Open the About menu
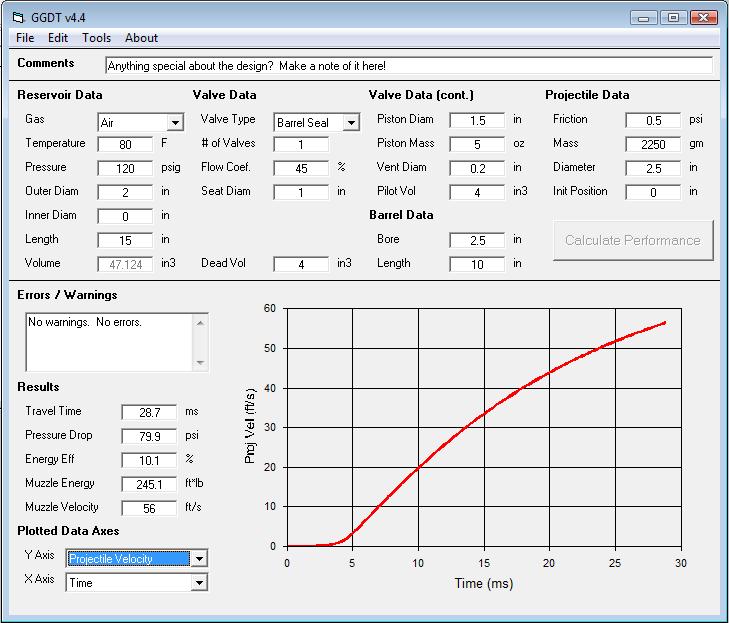This screenshot has height=623, width=729. tap(141, 38)
